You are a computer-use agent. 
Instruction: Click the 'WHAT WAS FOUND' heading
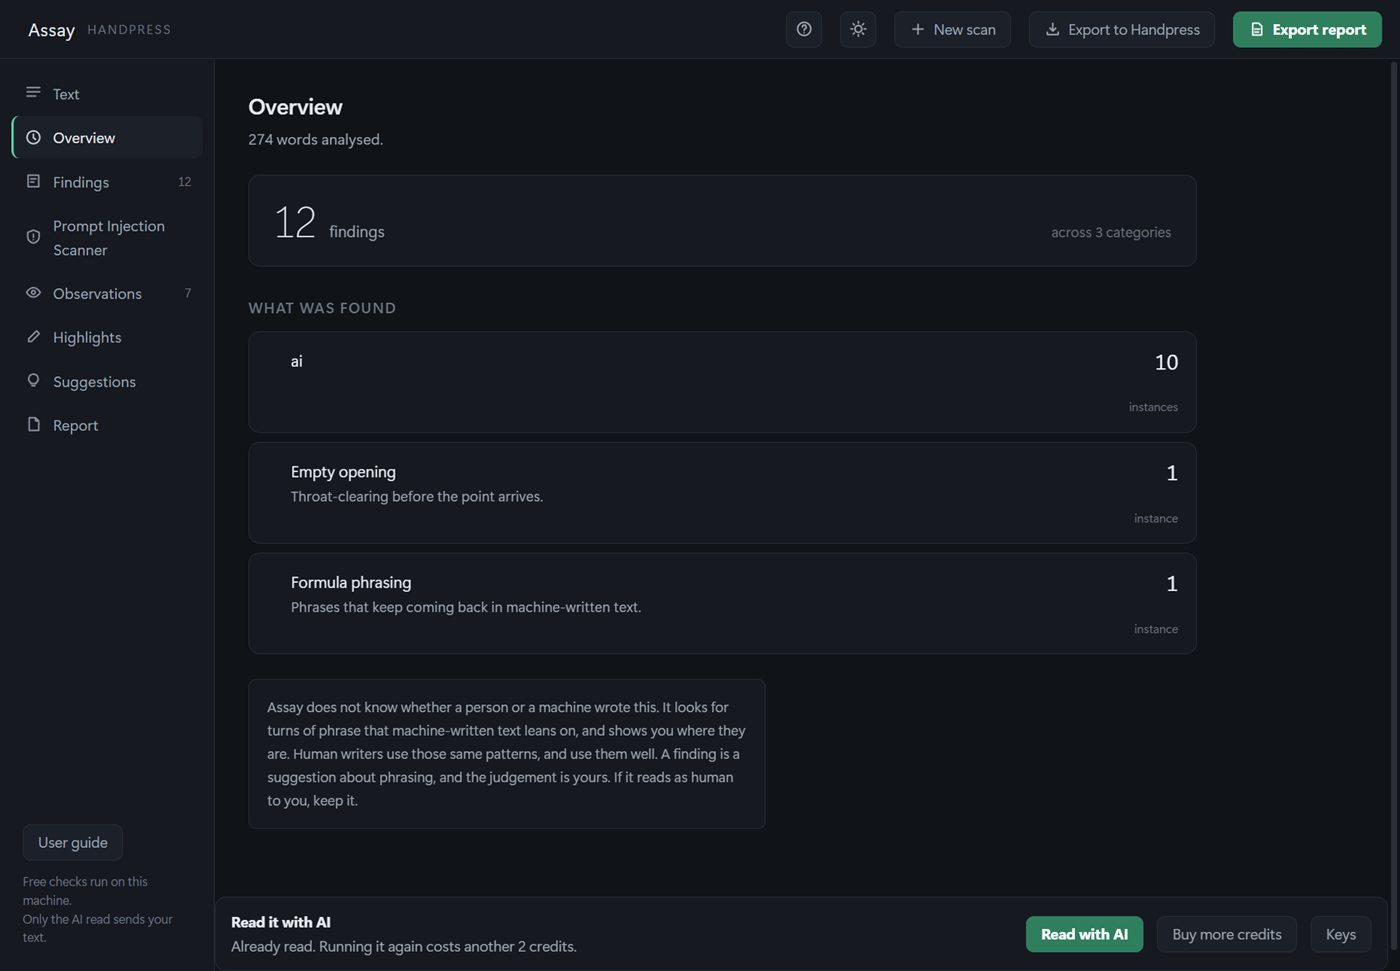(322, 308)
